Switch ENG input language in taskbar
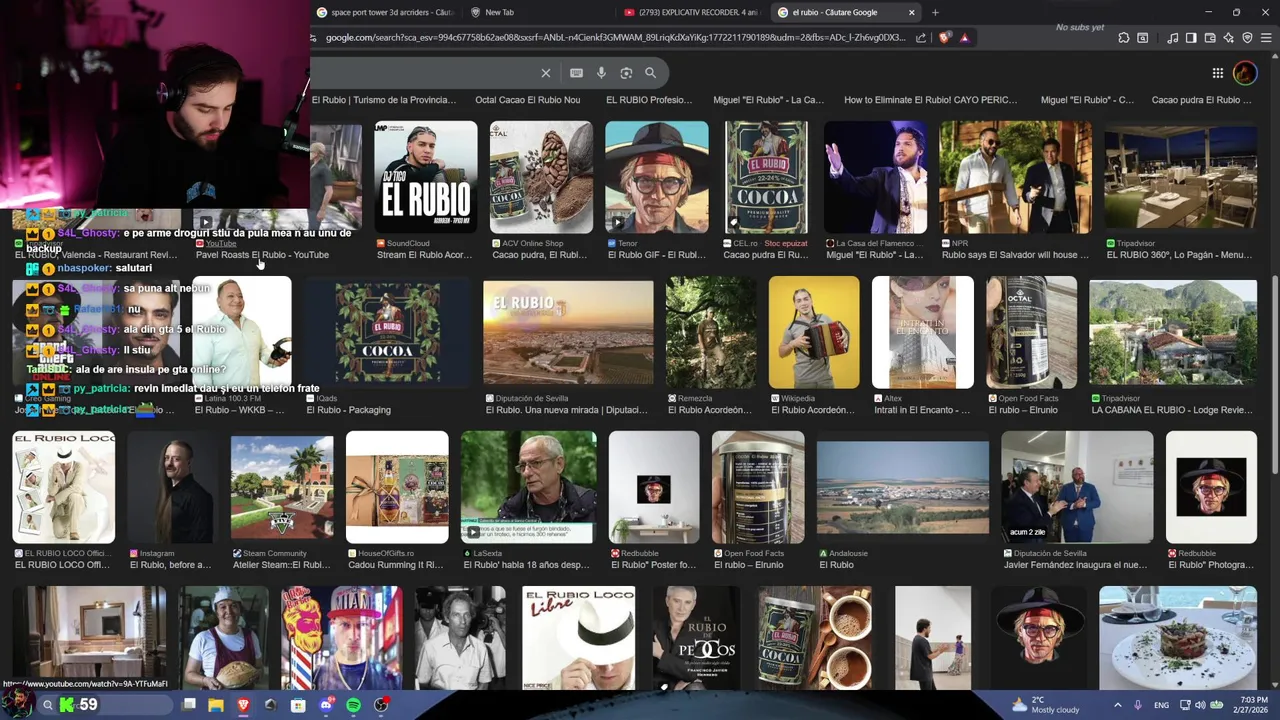The width and height of the screenshot is (1280, 720). click(x=1161, y=705)
